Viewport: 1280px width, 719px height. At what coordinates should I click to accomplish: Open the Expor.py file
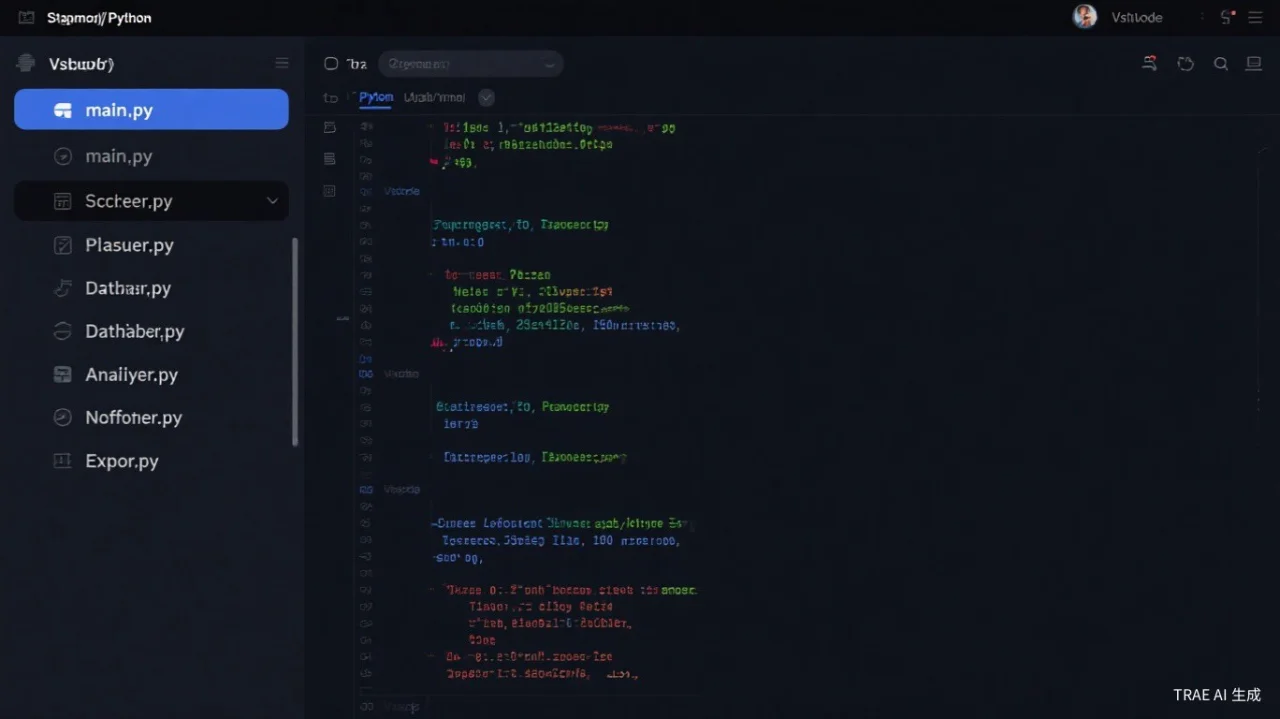pos(122,461)
